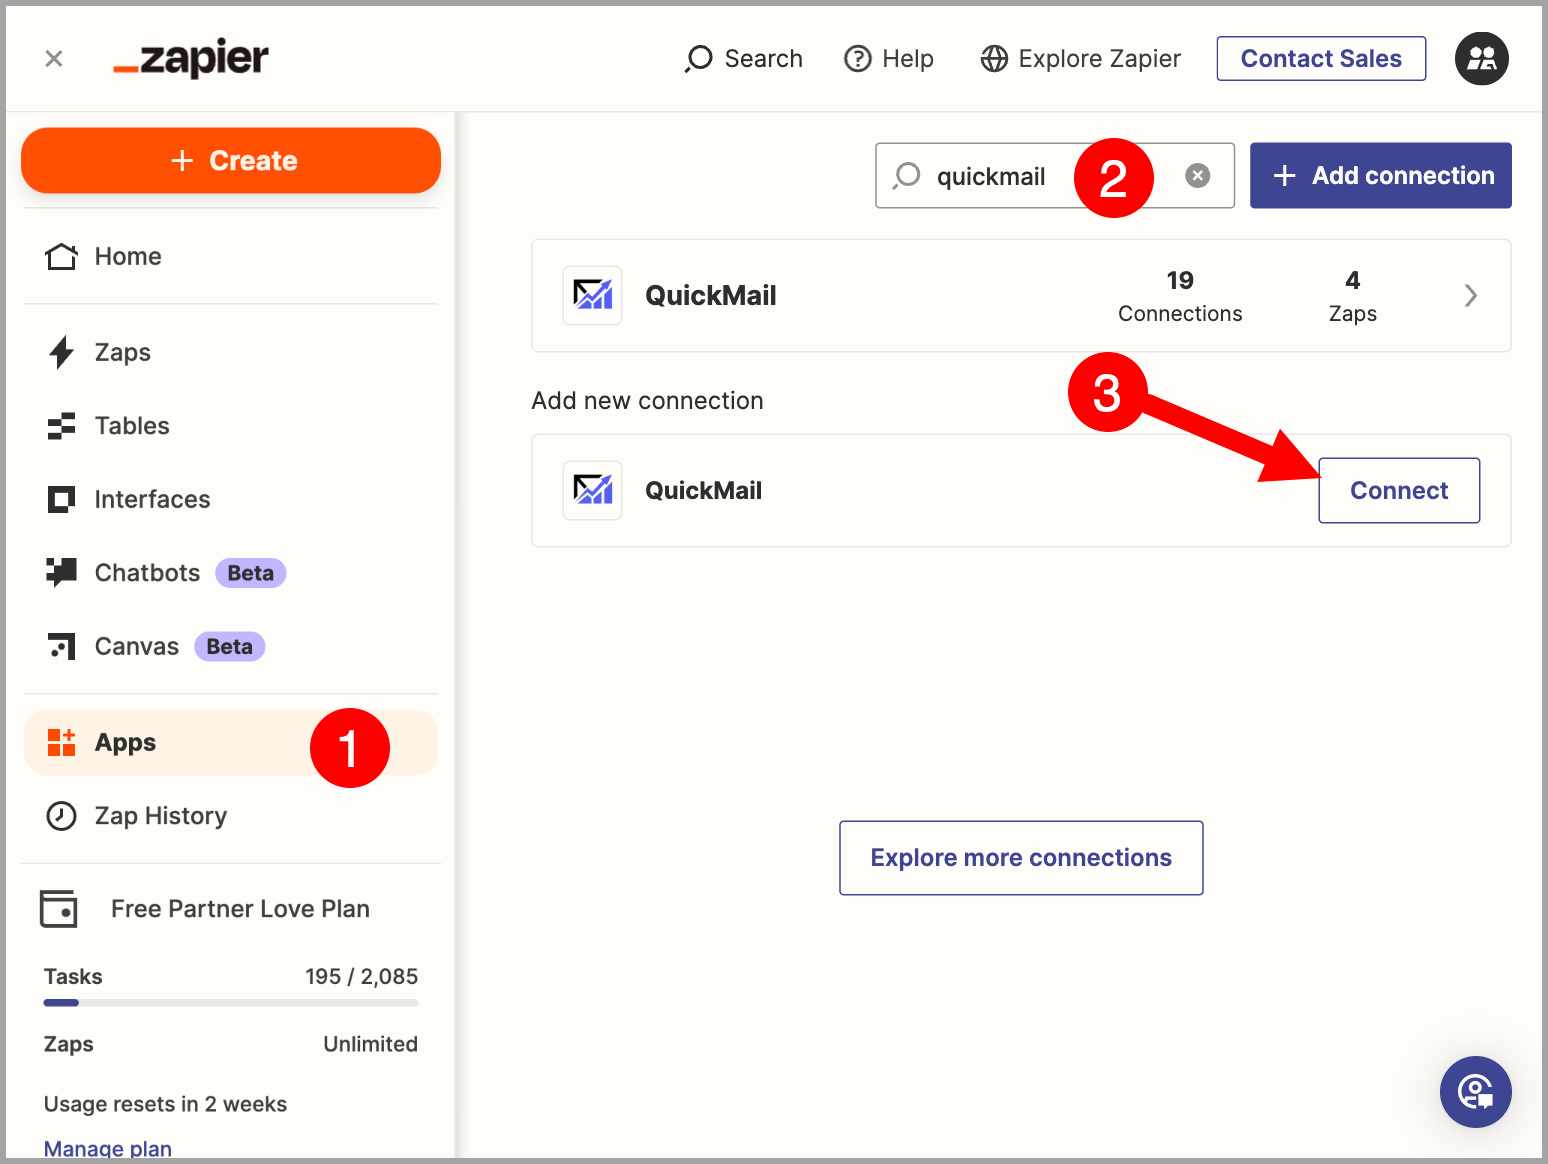1548x1164 pixels.
Task: Open Interfaces from the sidebar
Action: (x=231, y=499)
